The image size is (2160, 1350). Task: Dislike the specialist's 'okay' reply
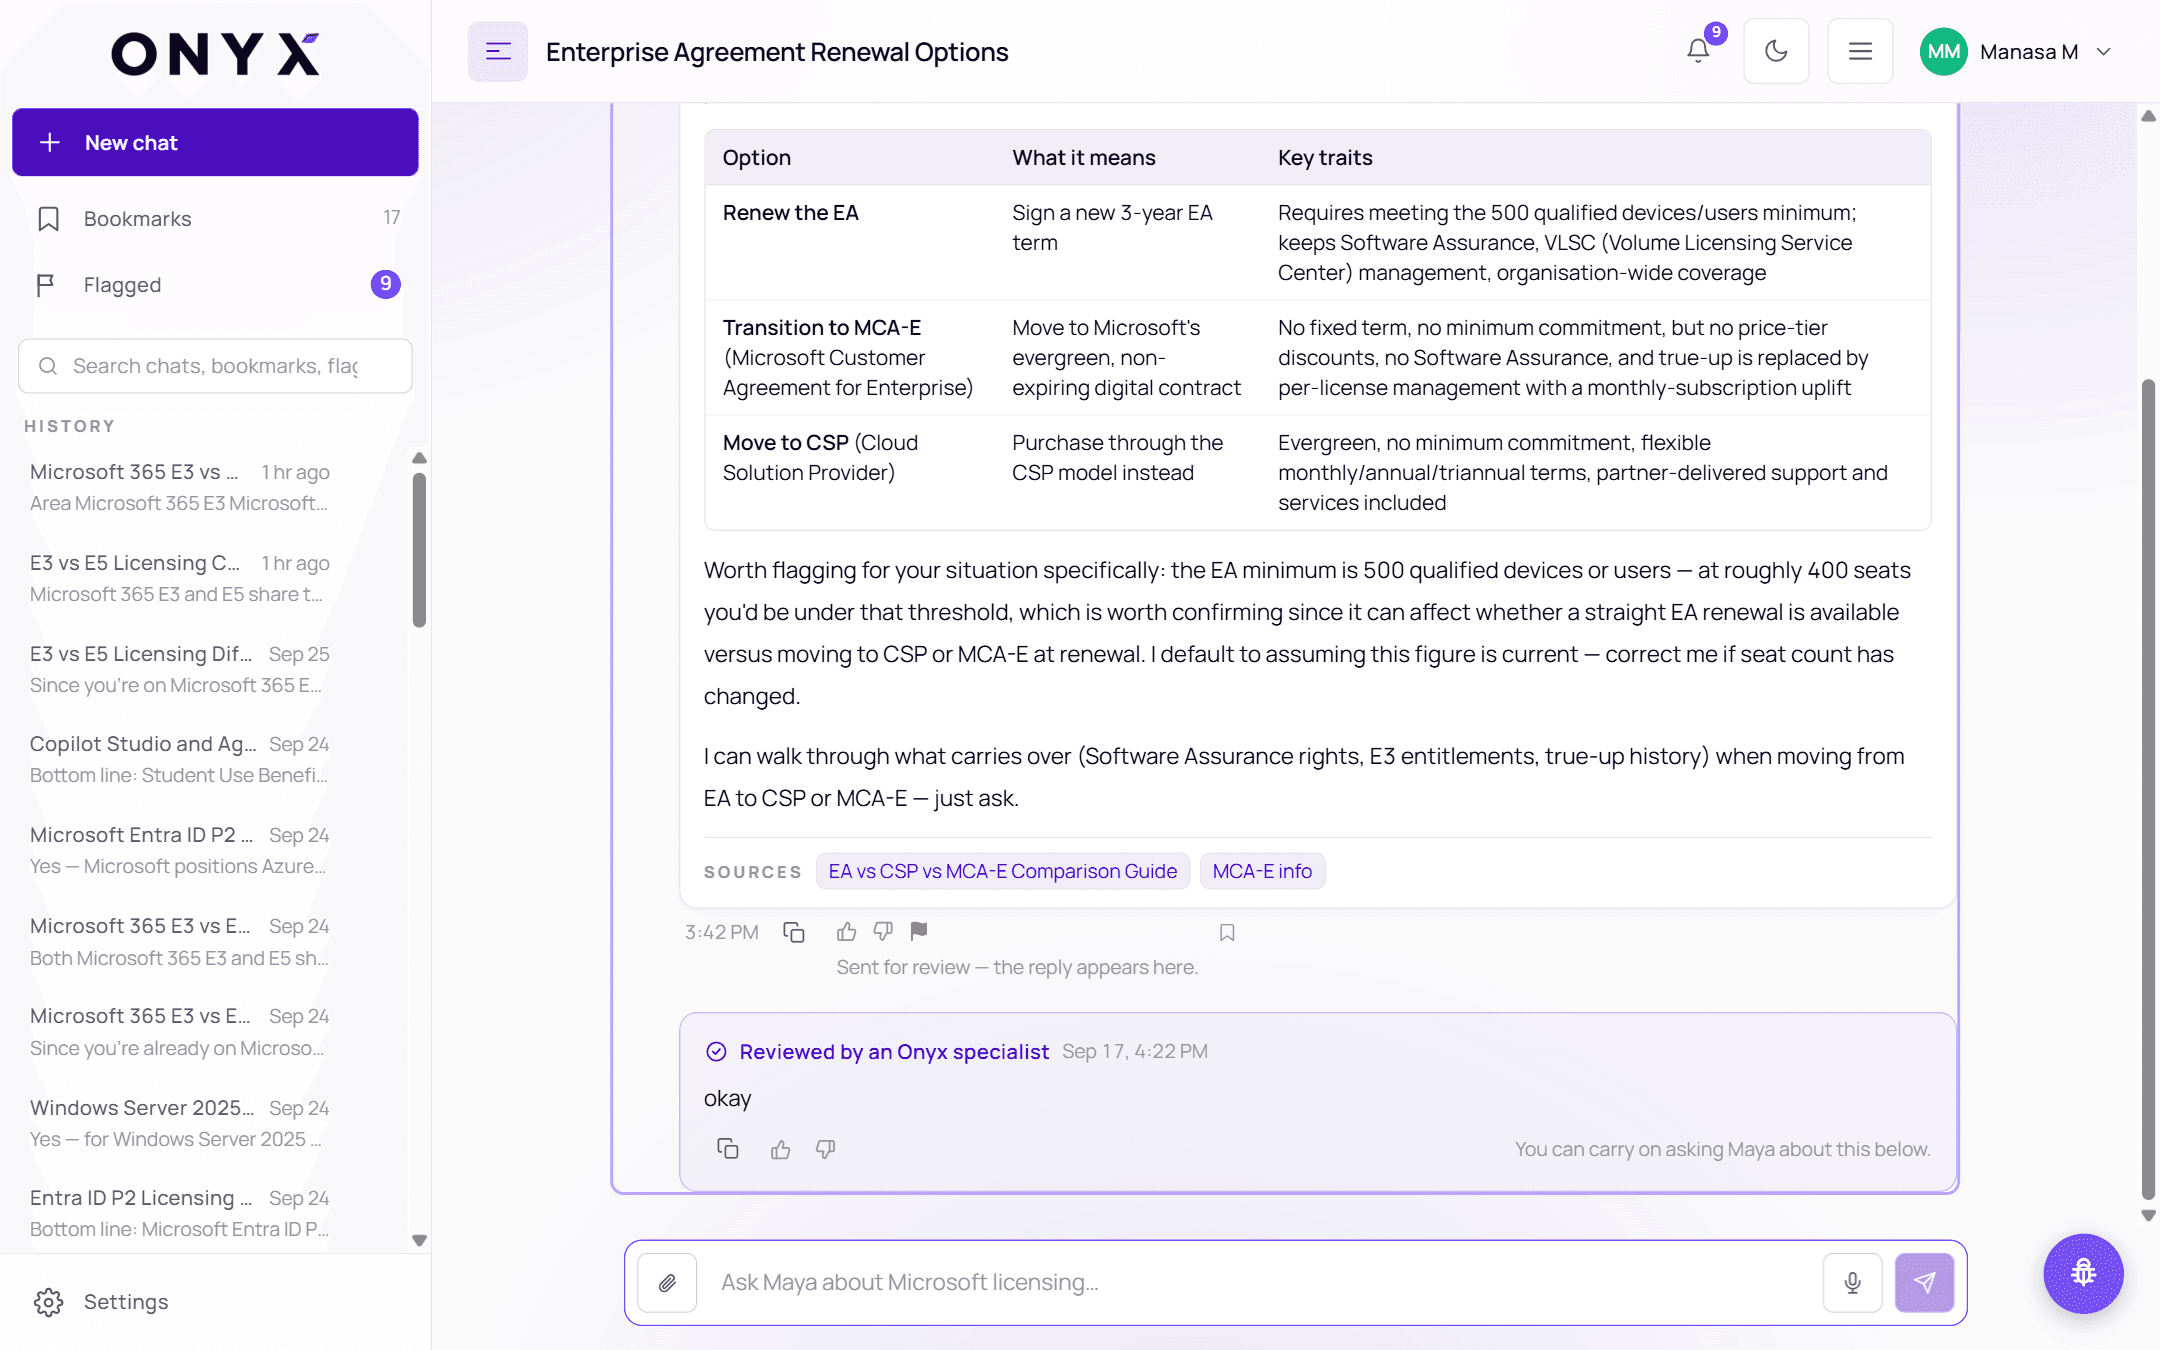coord(825,1150)
